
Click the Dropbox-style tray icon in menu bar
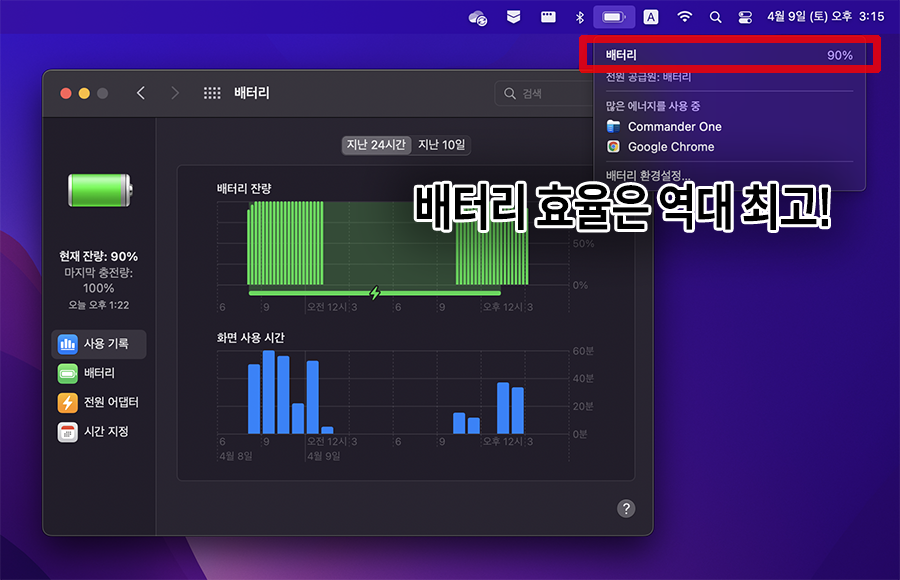tap(513, 17)
